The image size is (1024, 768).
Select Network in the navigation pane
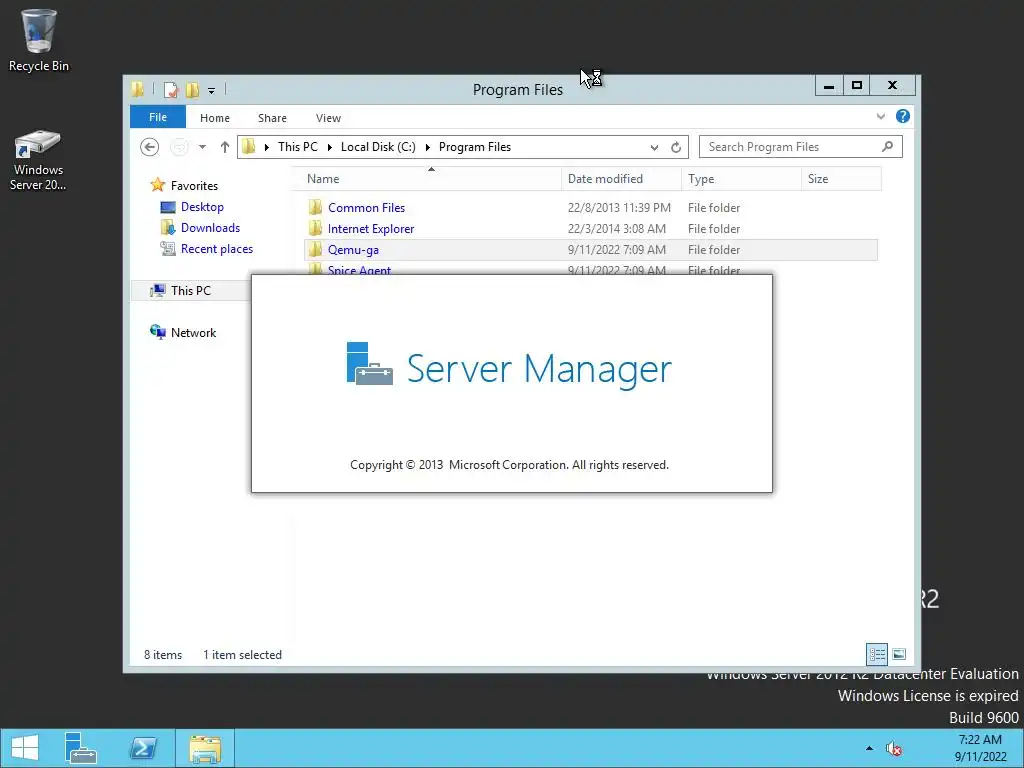[x=193, y=332]
